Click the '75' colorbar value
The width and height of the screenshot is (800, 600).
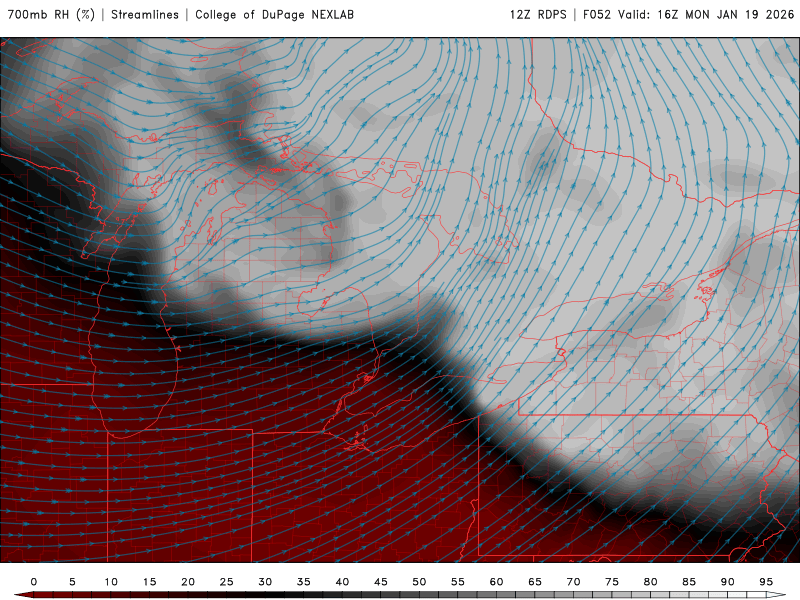click(612, 582)
